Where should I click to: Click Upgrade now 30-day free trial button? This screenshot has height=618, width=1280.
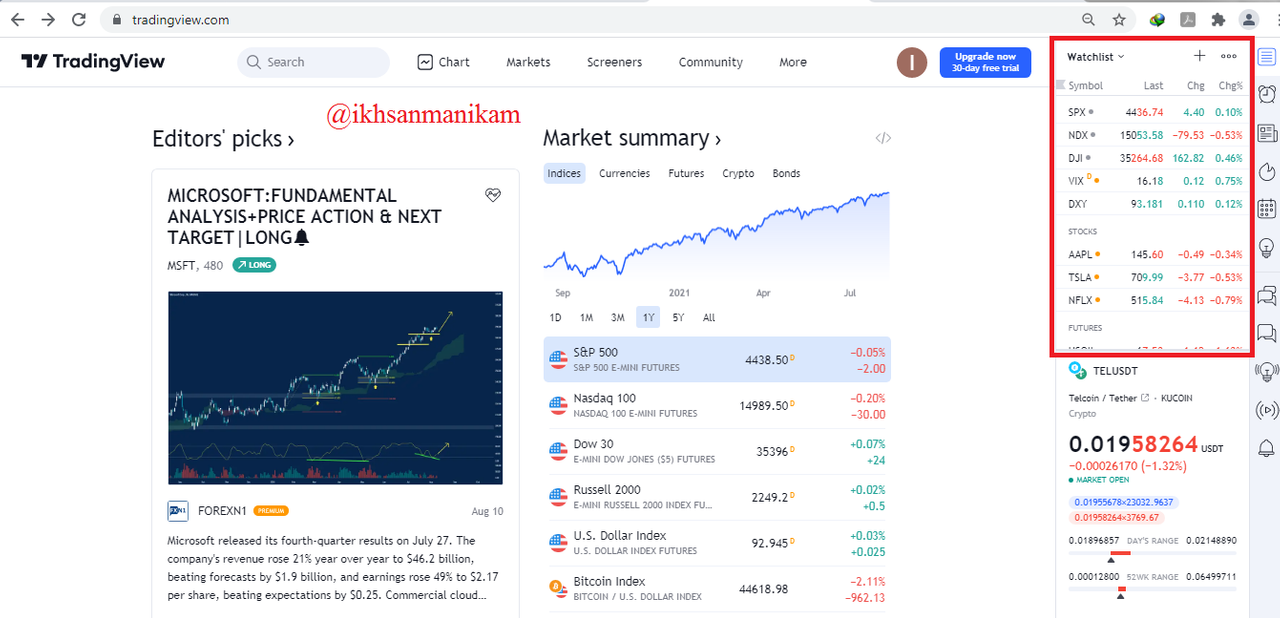985,62
